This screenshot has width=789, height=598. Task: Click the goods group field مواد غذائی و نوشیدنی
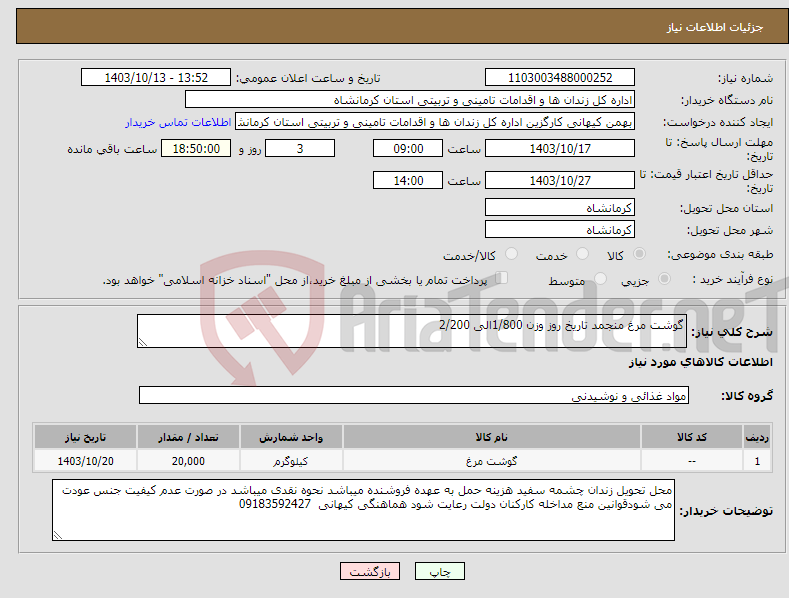tap(414, 395)
